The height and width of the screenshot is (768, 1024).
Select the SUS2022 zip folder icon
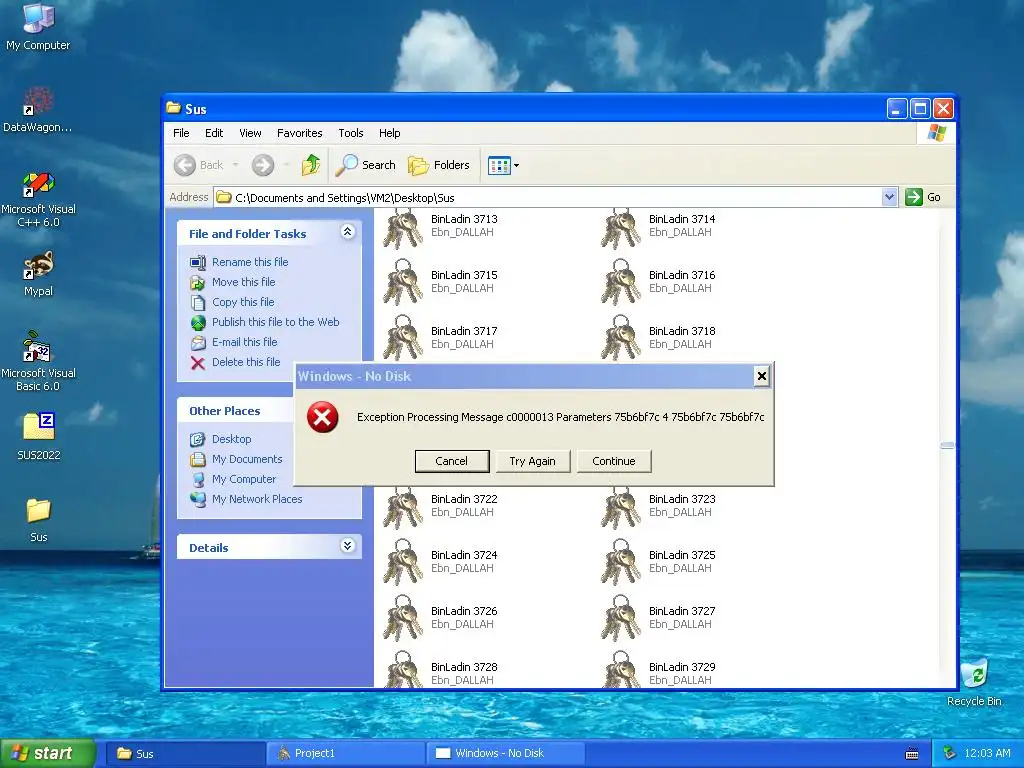(39, 436)
